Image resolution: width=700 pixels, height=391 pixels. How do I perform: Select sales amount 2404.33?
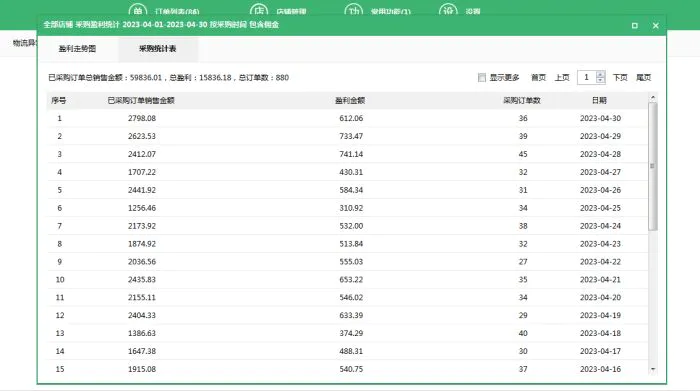142,315
